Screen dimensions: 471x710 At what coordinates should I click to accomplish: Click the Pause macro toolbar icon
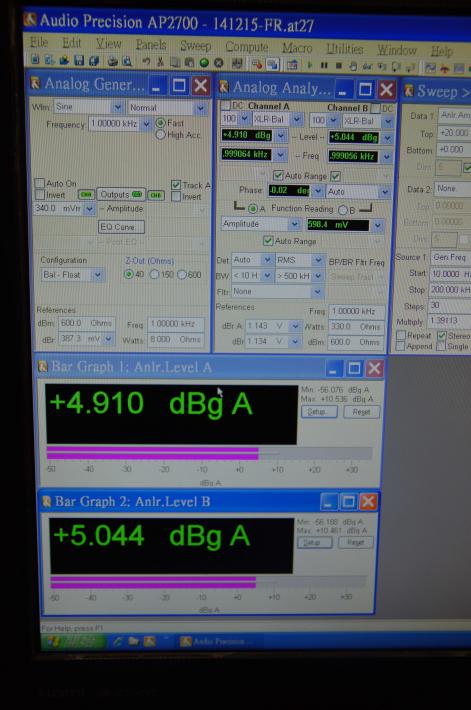point(324,66)
